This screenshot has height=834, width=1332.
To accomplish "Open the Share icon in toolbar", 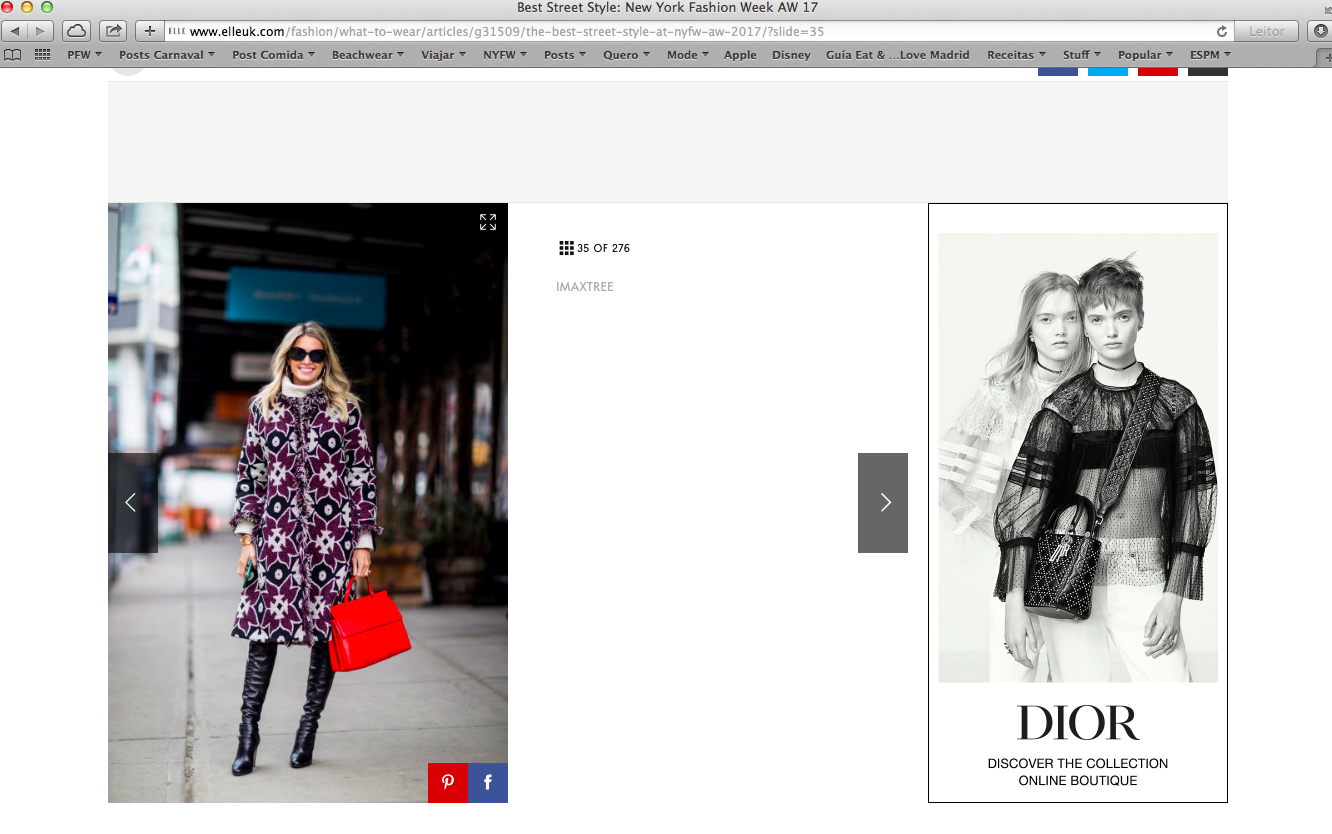I will pyautogui.click(x=114, y=31).
